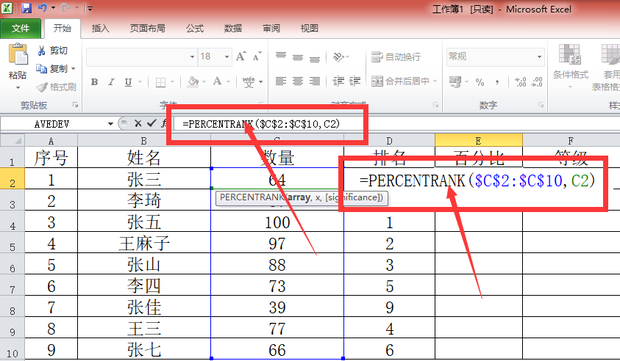The height and width of the screenshot is (361, 620).
Task: Open the clipboard group dialog launcher
Action: click(75, 105)
